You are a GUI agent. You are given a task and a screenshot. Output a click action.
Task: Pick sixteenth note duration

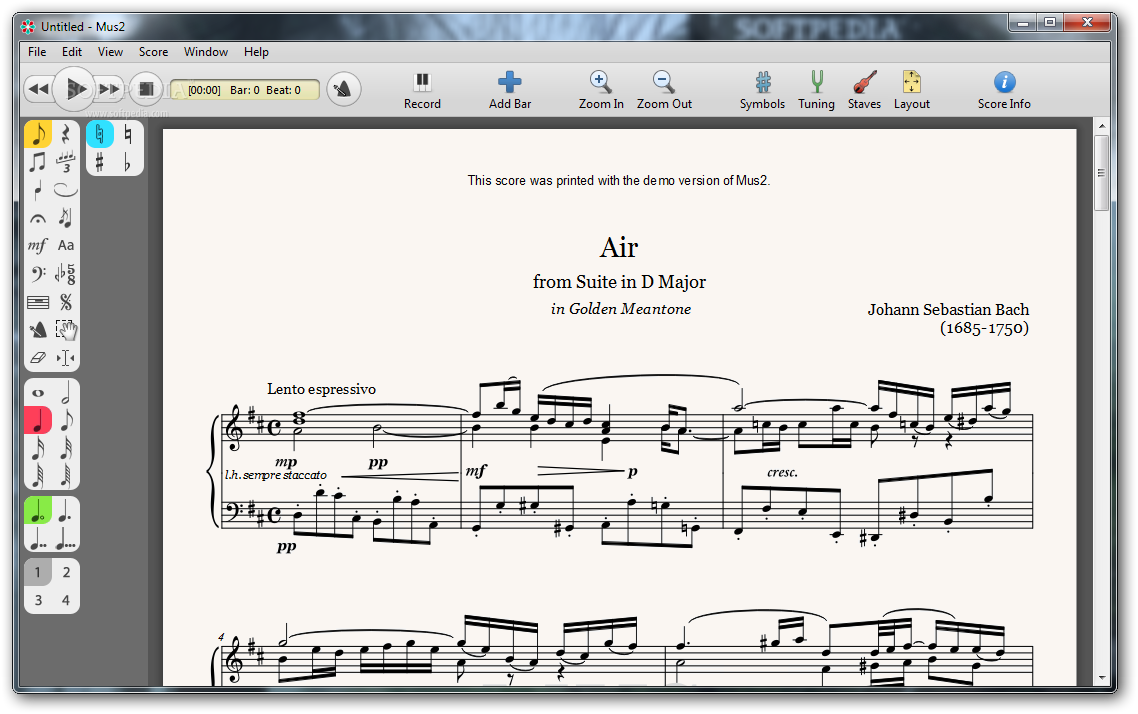[38, 448]
